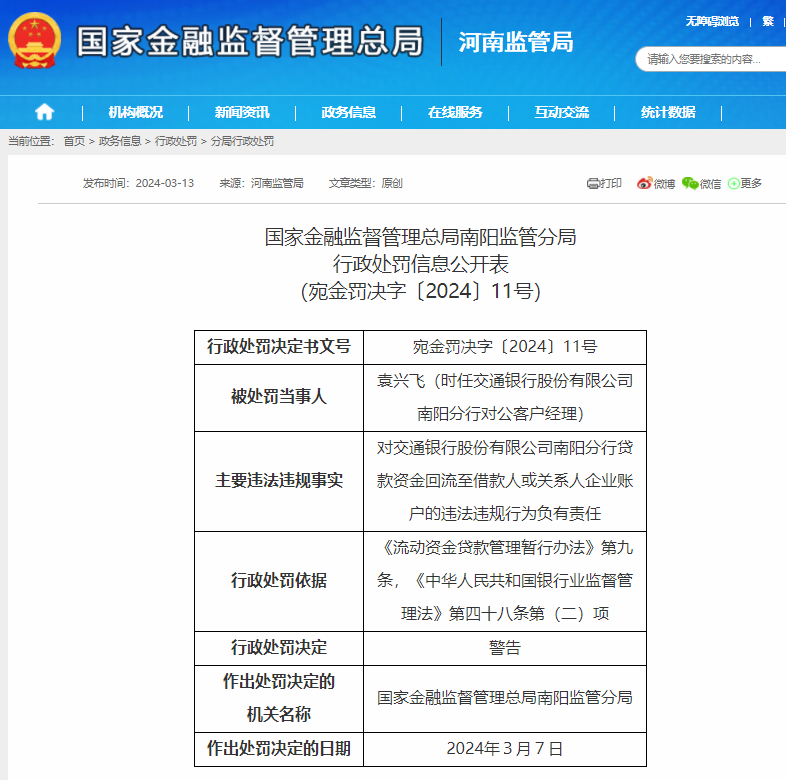This screenshot has width=786, height=780.
Task: Click breadcrumb link 行政处罚
Action: (x=176, y=141)
